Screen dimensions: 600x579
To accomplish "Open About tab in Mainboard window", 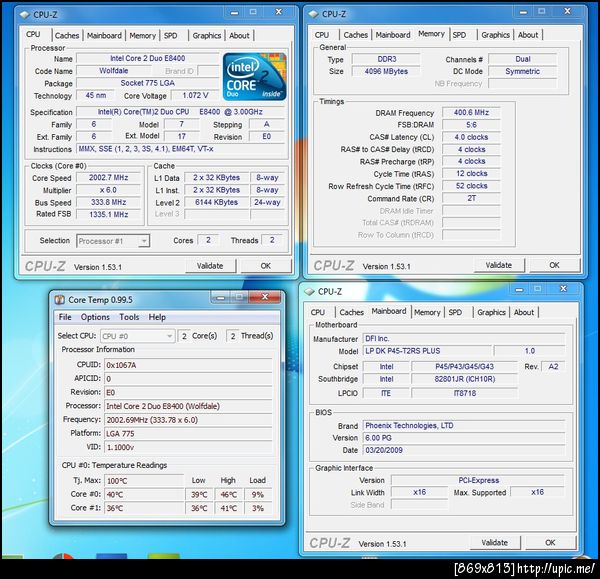I will tap(523, 312).
